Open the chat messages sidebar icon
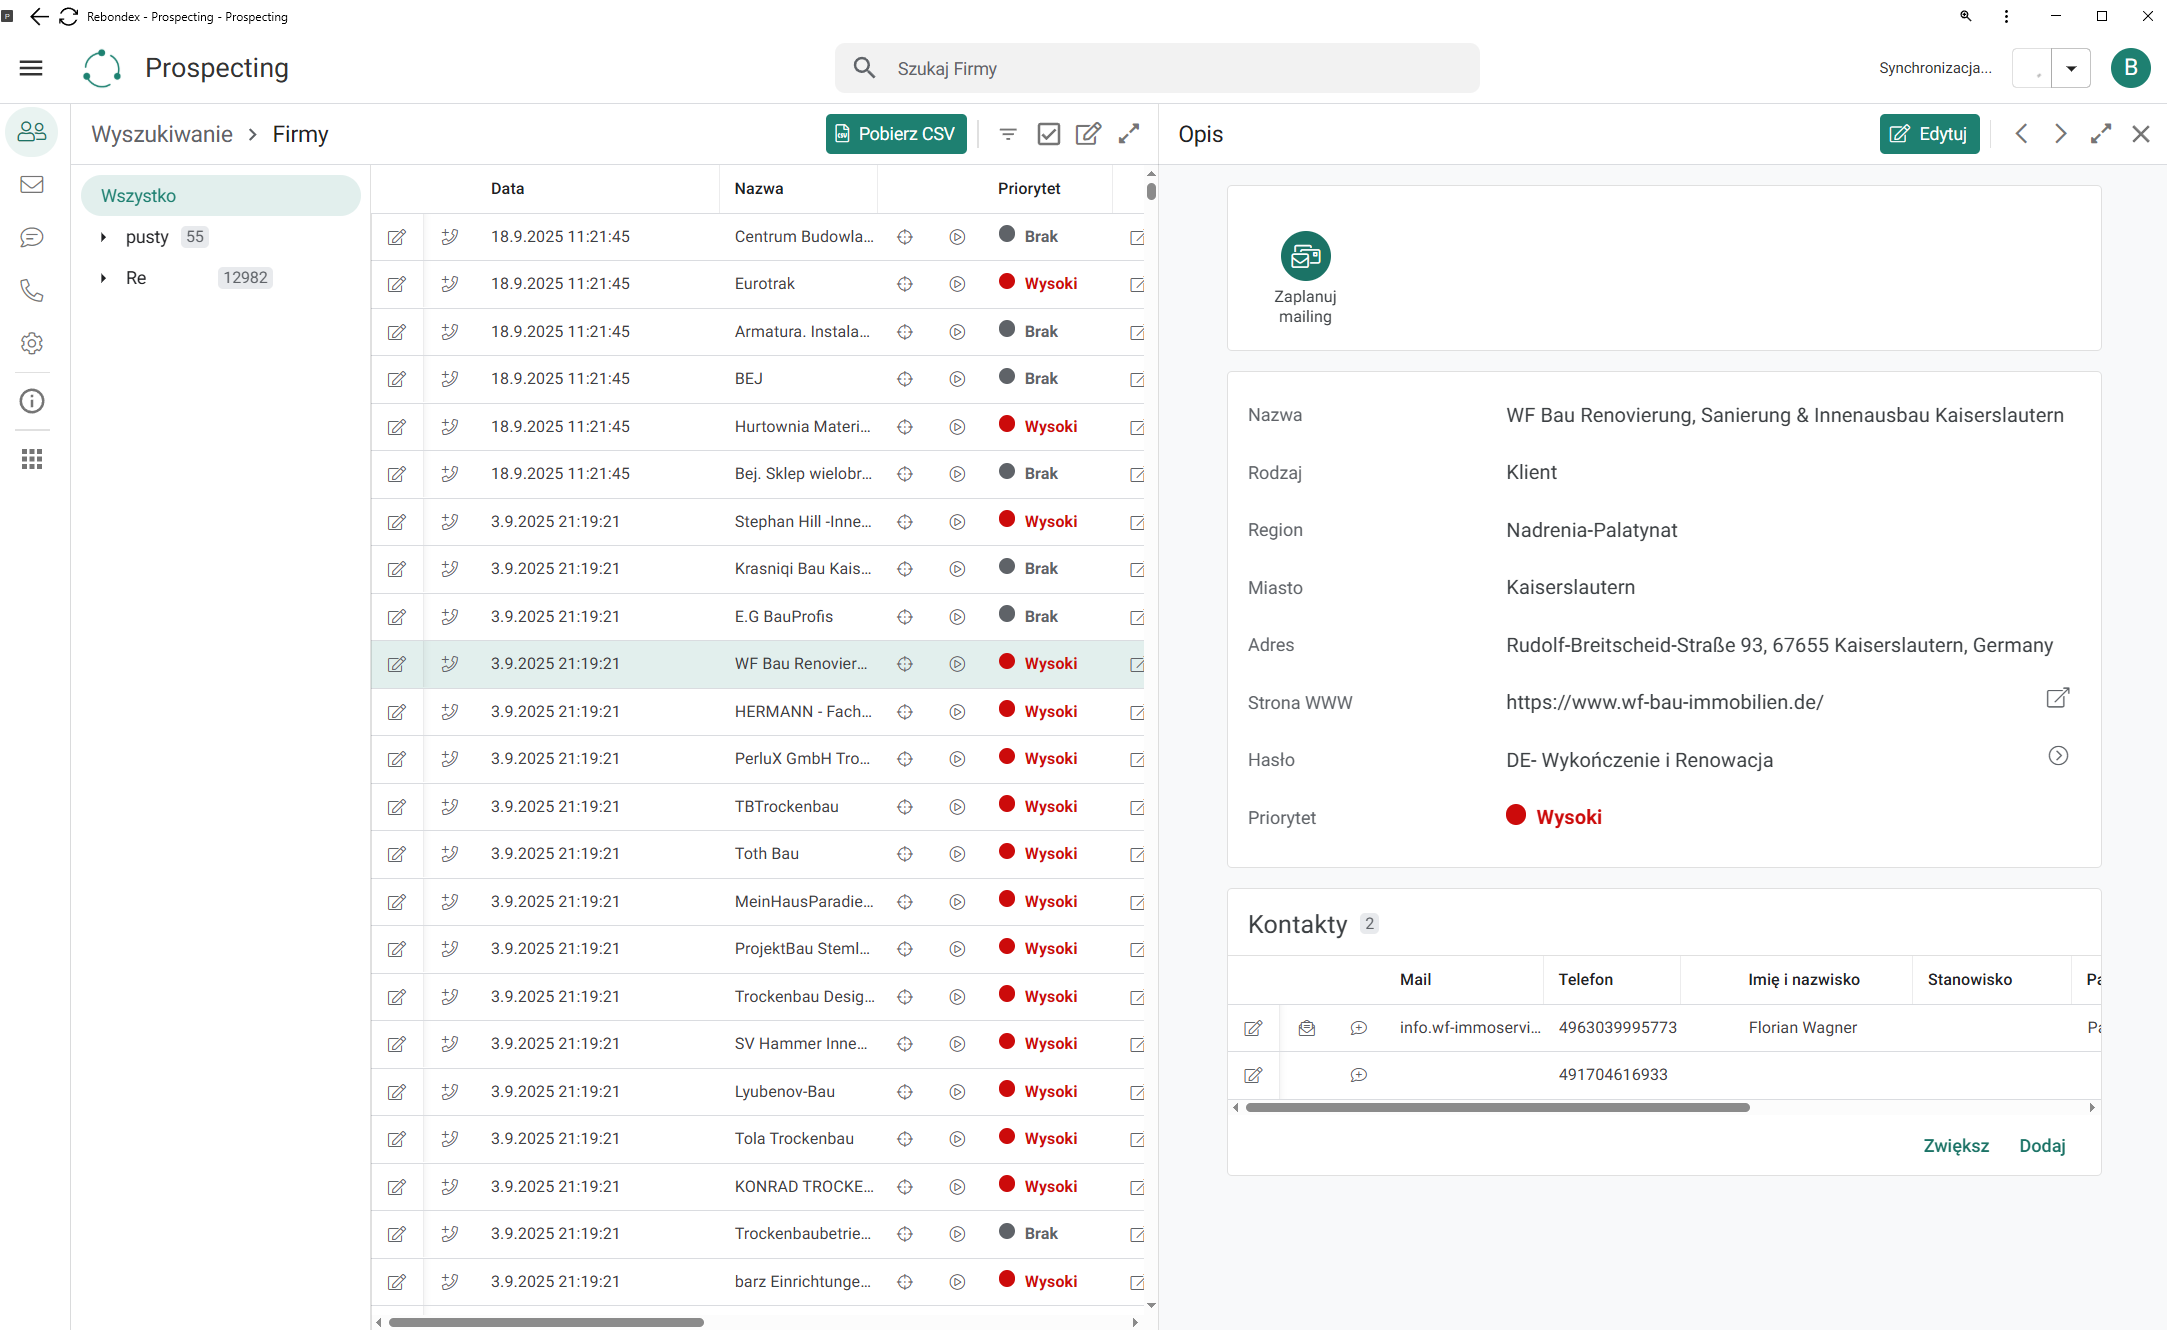2167x1330 pixels. (x=32, y=237)
